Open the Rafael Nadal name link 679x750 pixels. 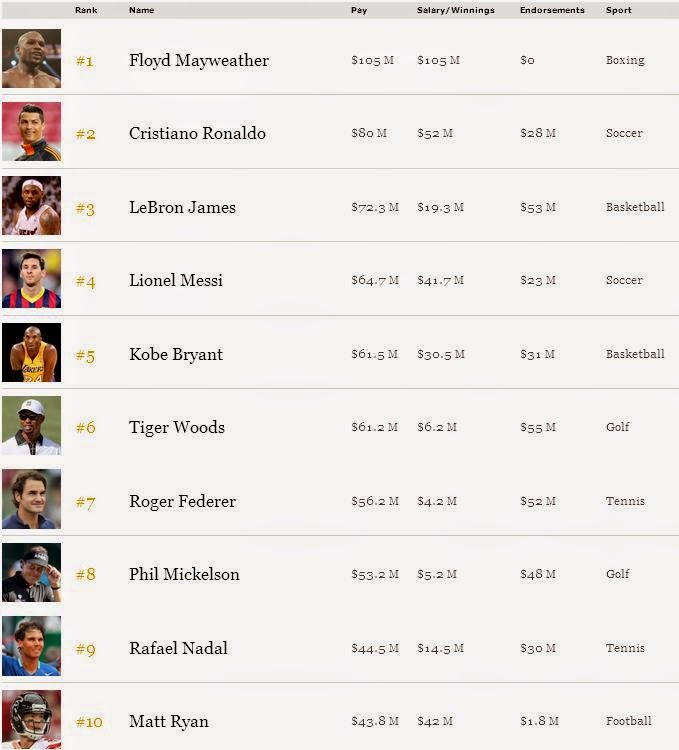tap(178, 648)
